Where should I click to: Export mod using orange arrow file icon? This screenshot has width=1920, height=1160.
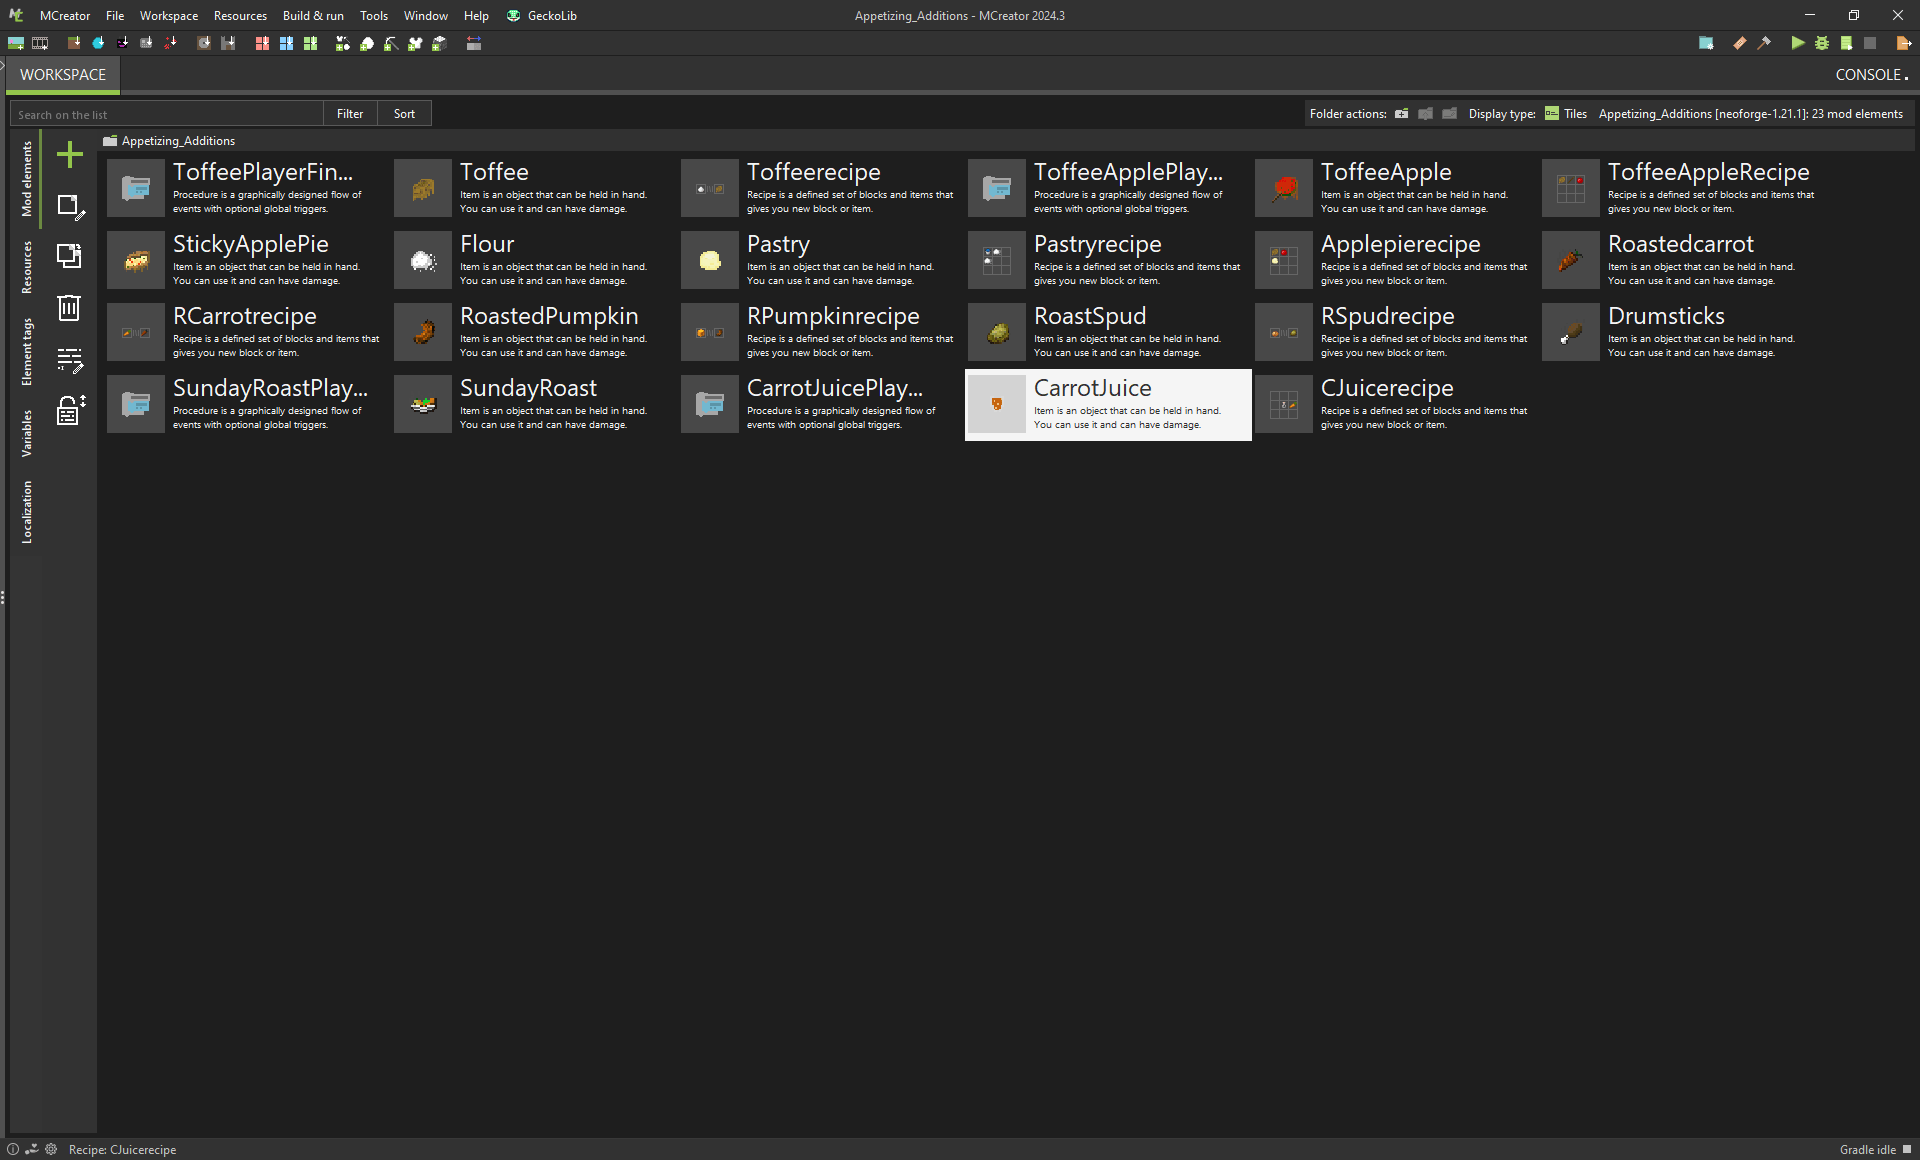[x=1903, y=43]
